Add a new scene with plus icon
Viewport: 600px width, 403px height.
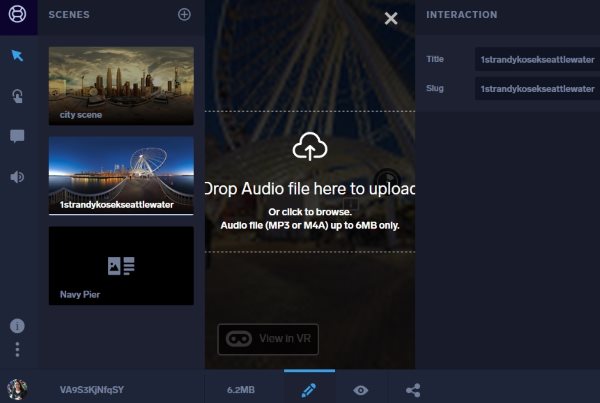tap(184, 15)
